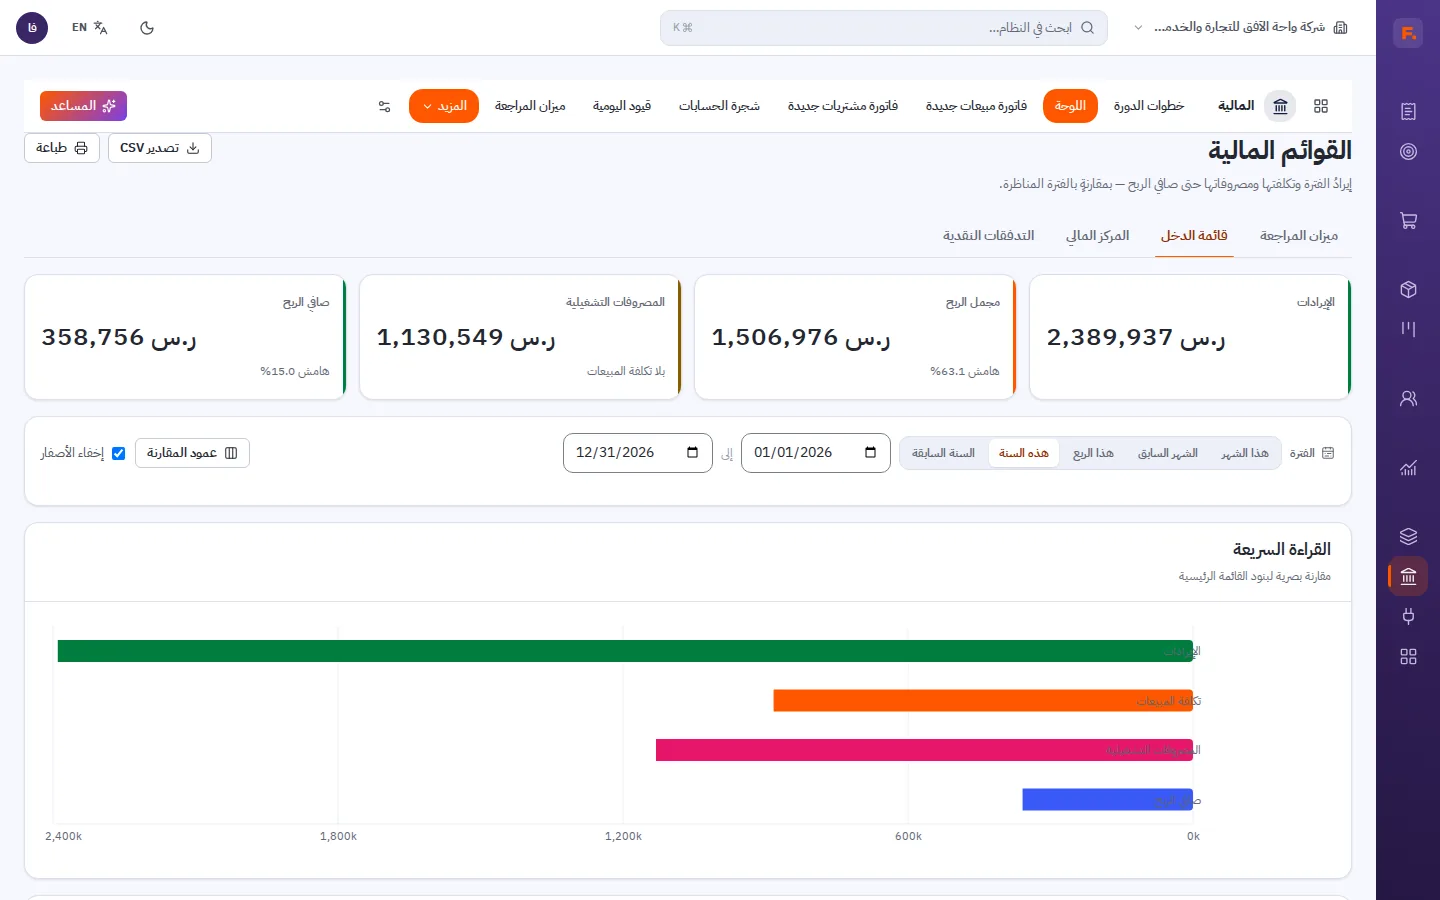This screenshot has width=1440, height=900.
Task: Click the stacked layers sidebar icon
Action: [x=1408, y=536]
